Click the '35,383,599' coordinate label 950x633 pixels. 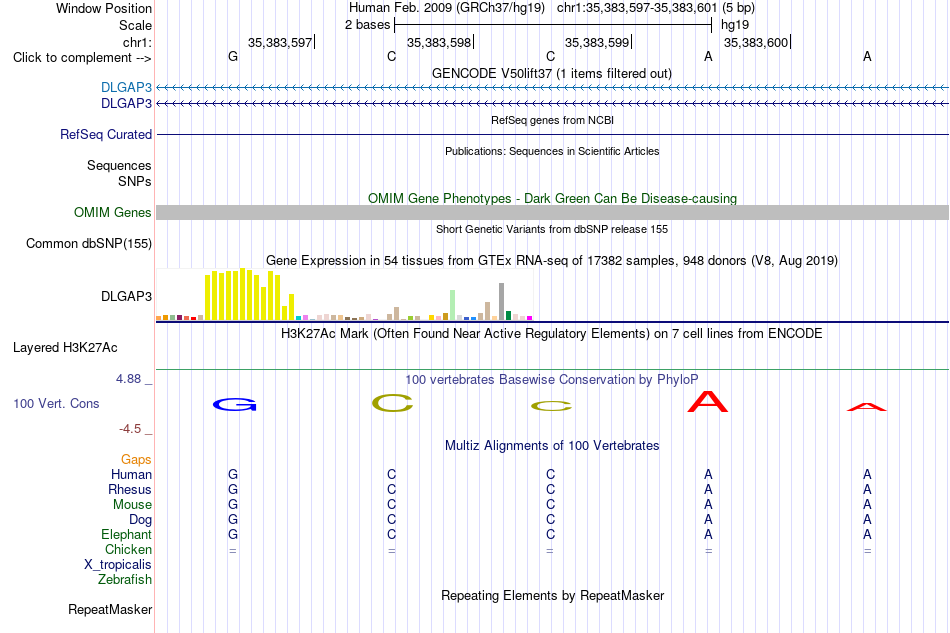pos(597,42)
